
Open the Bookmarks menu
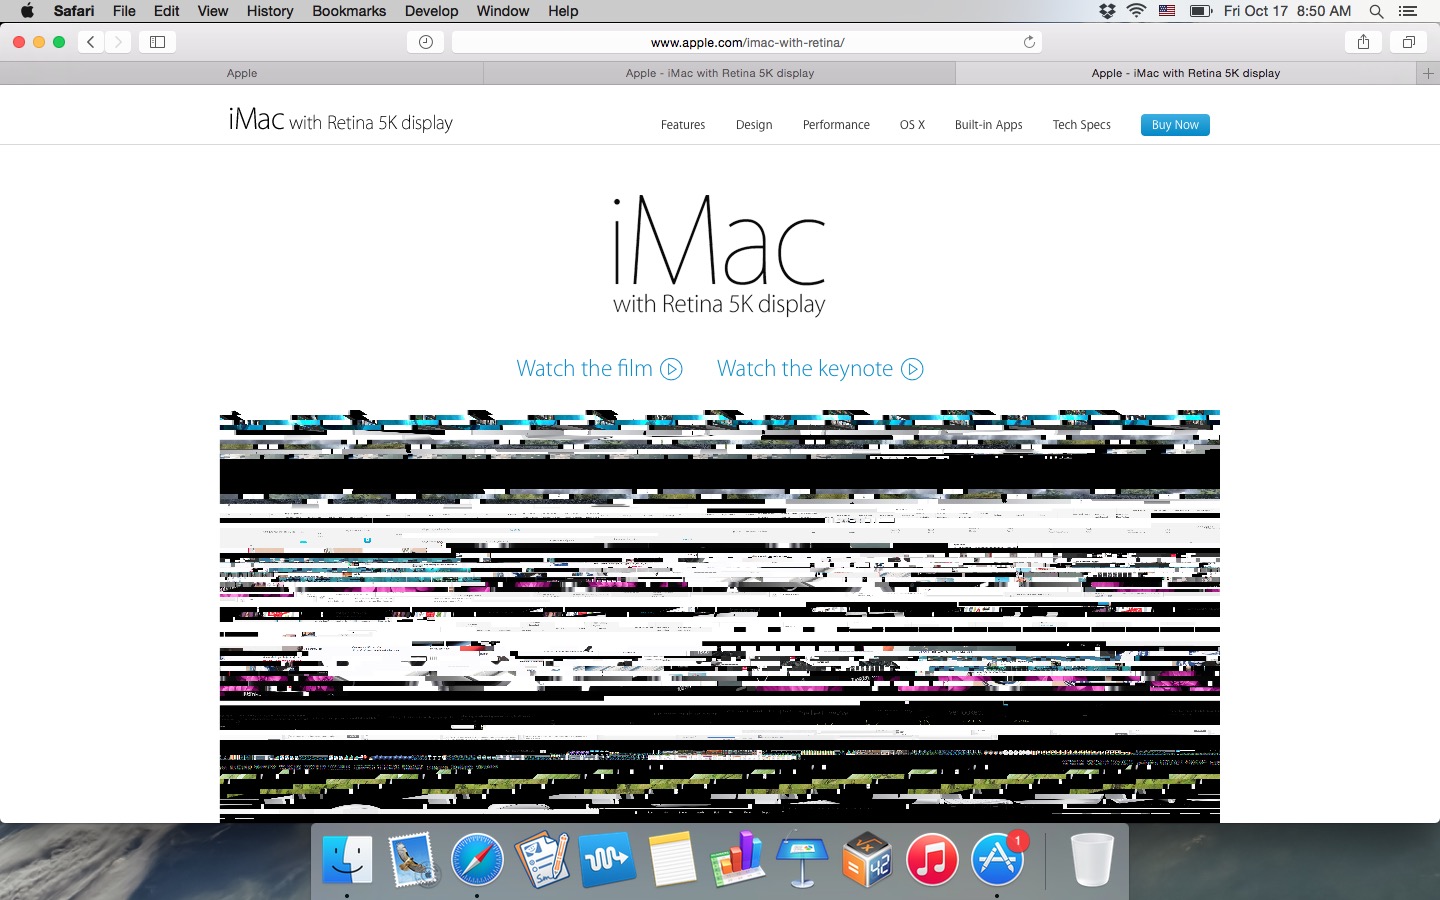coord(349,11)
